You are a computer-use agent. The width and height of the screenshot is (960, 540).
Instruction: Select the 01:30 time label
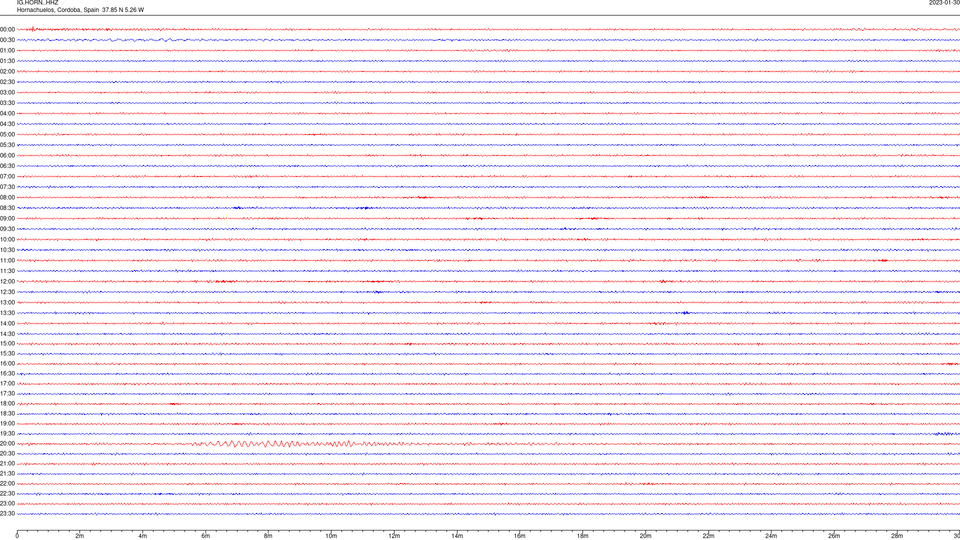pyautogui.click(x=7, y=61)
